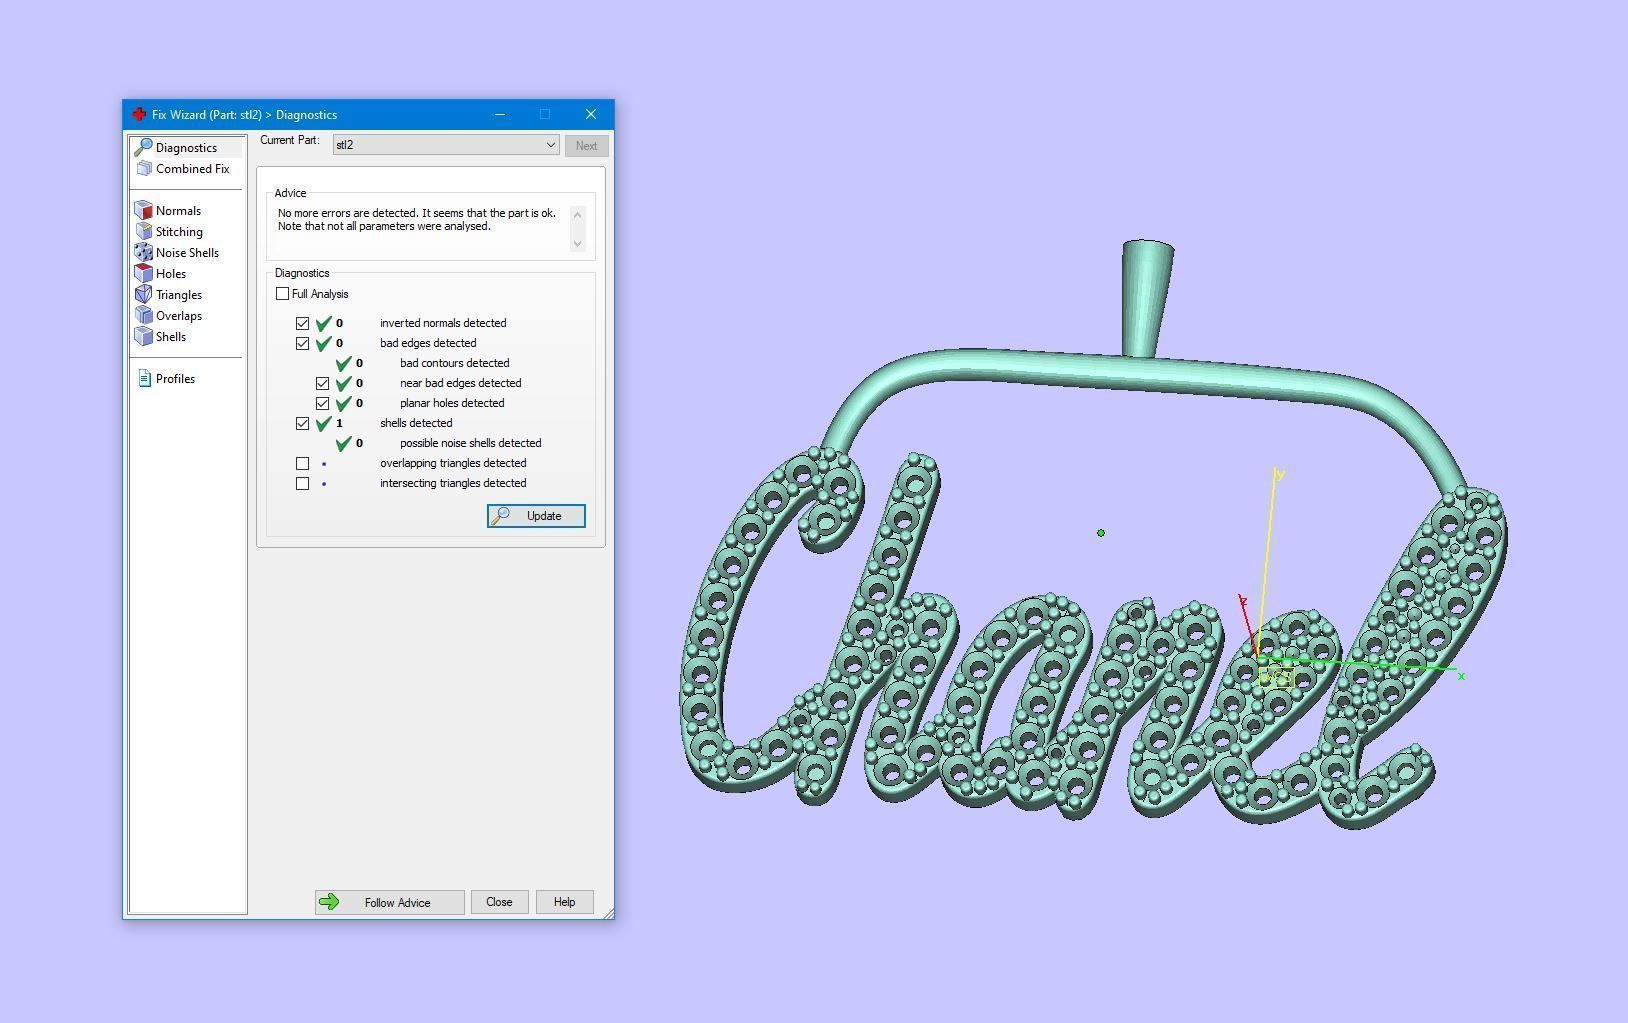Click the Diagnostics magnifier icon in sidebar
This screenshot has height=1023, width=1628.
[143, 148]
